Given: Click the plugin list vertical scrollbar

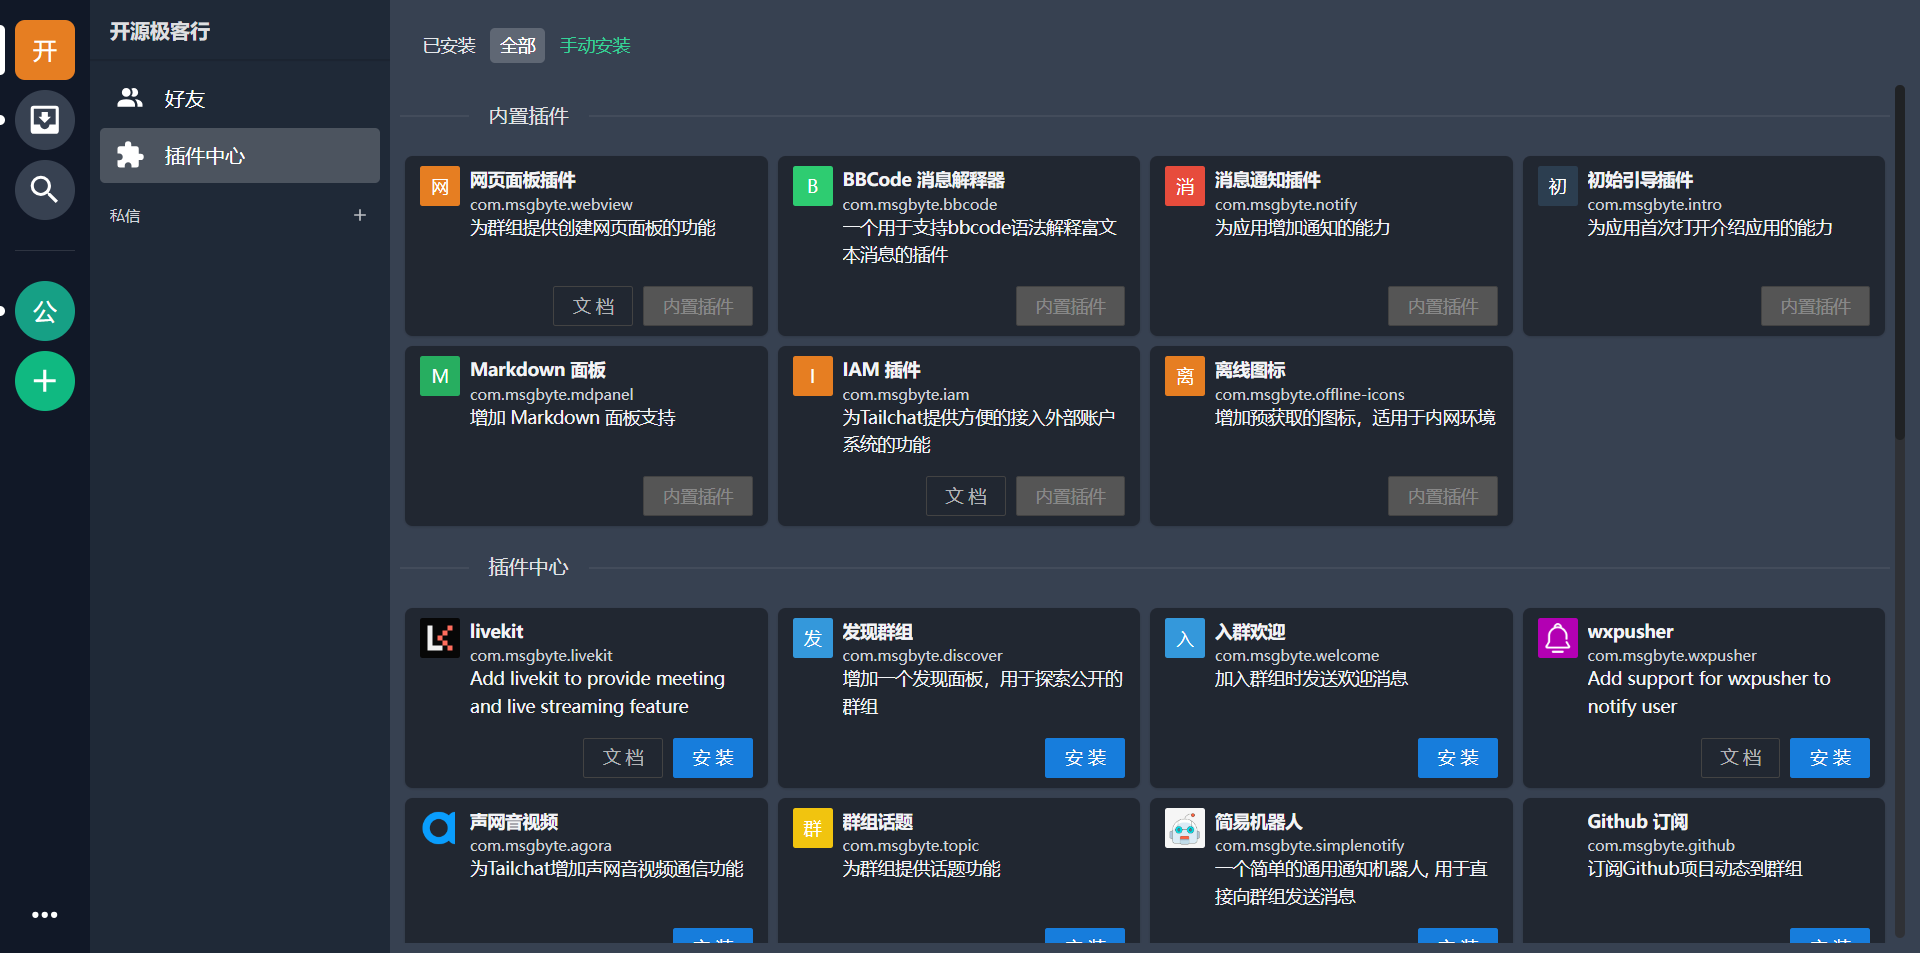Looking at the screenshot, I should tap(1900, 262).
